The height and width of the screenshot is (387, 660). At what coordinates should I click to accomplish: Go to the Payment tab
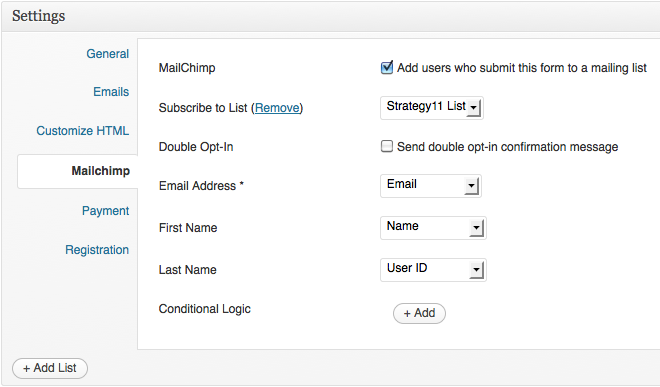[x=105, y=211]
